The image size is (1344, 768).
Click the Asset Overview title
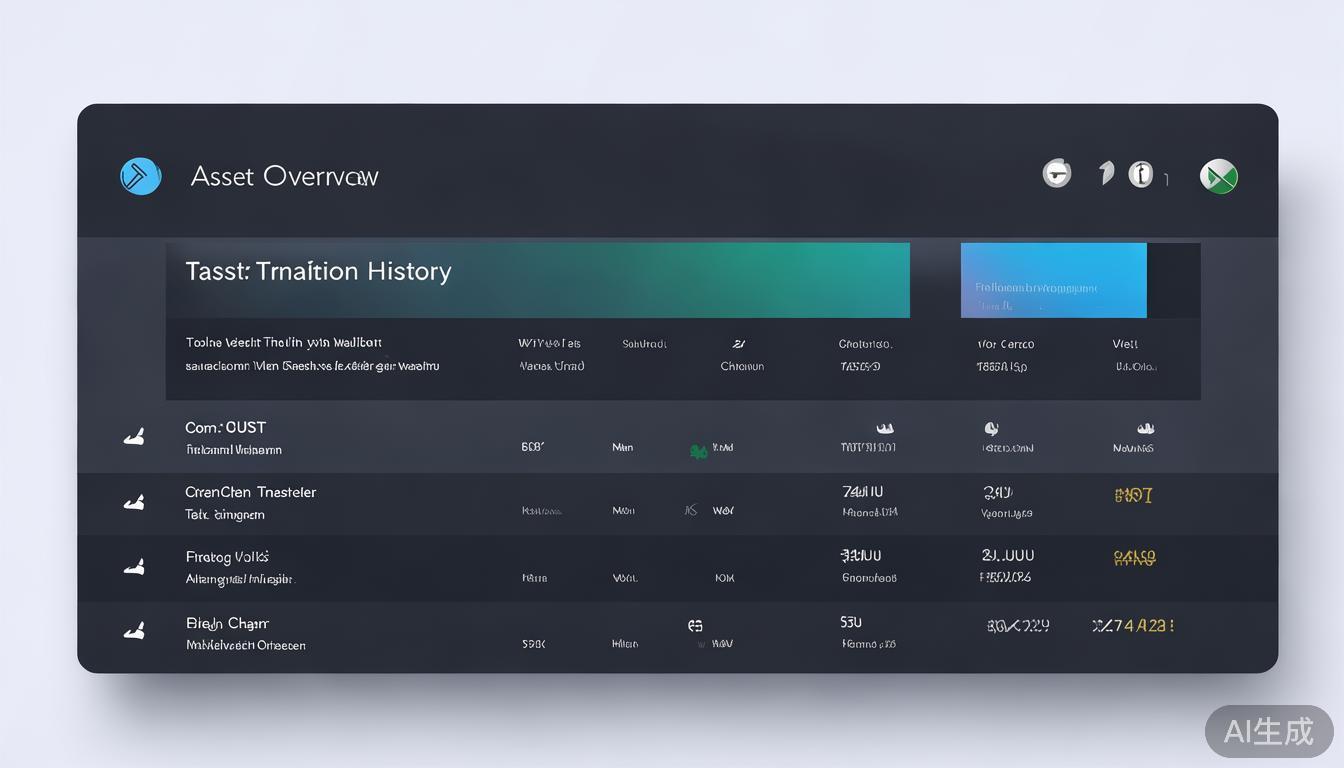click(x=284, y=177)
